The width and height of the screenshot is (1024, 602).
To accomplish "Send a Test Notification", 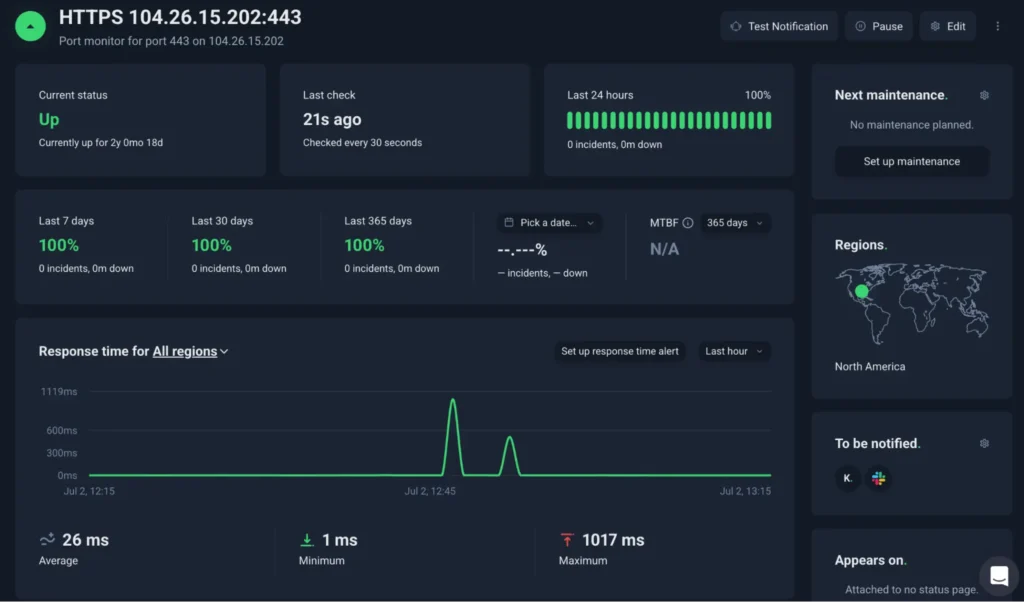I will (x=779, y=26).
